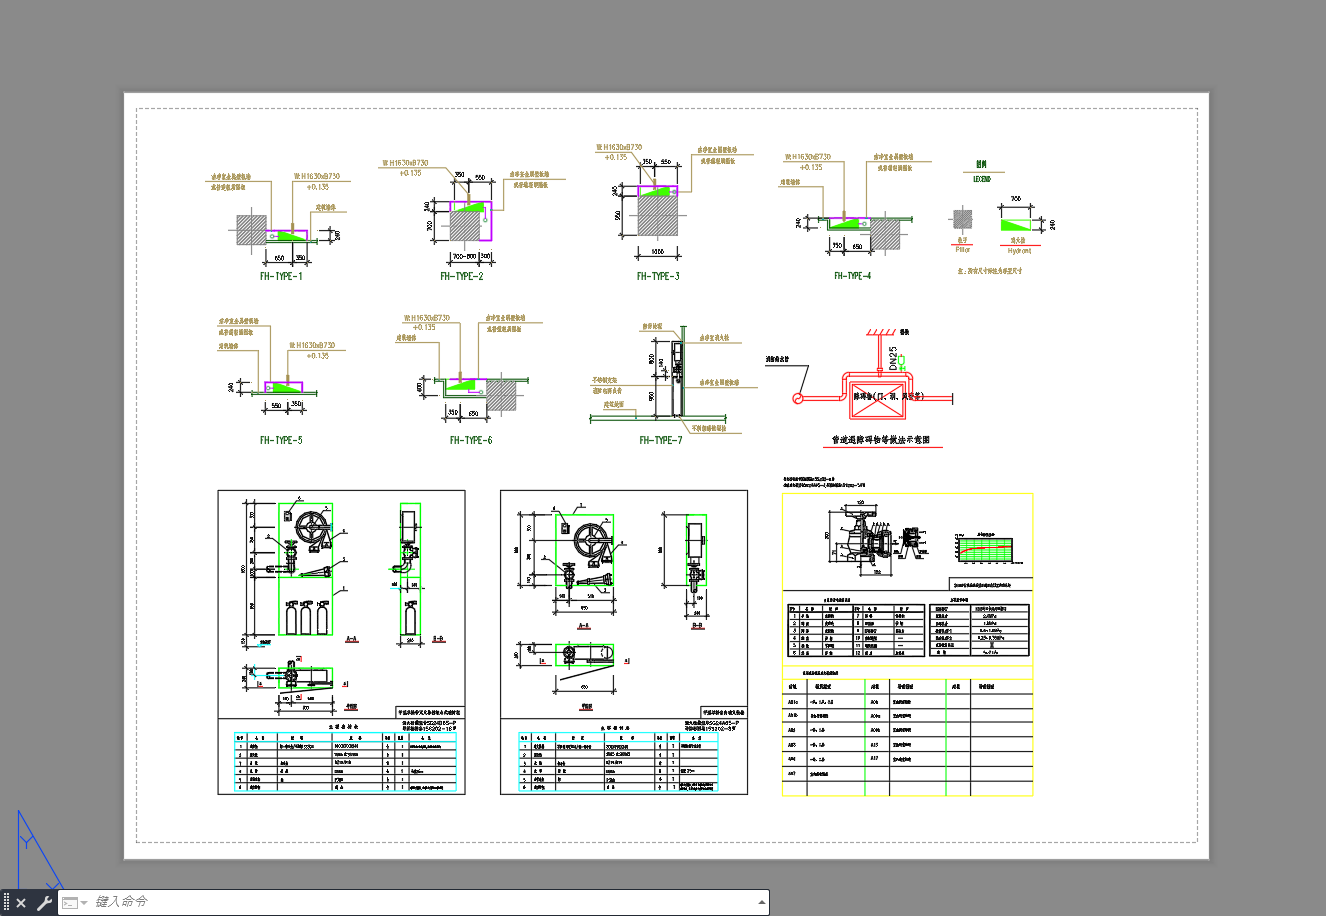The width and height of the screenshot is (1326, 916).
Task: Select the FH-TYPE-5 label
Action: (x=281, y=440)
